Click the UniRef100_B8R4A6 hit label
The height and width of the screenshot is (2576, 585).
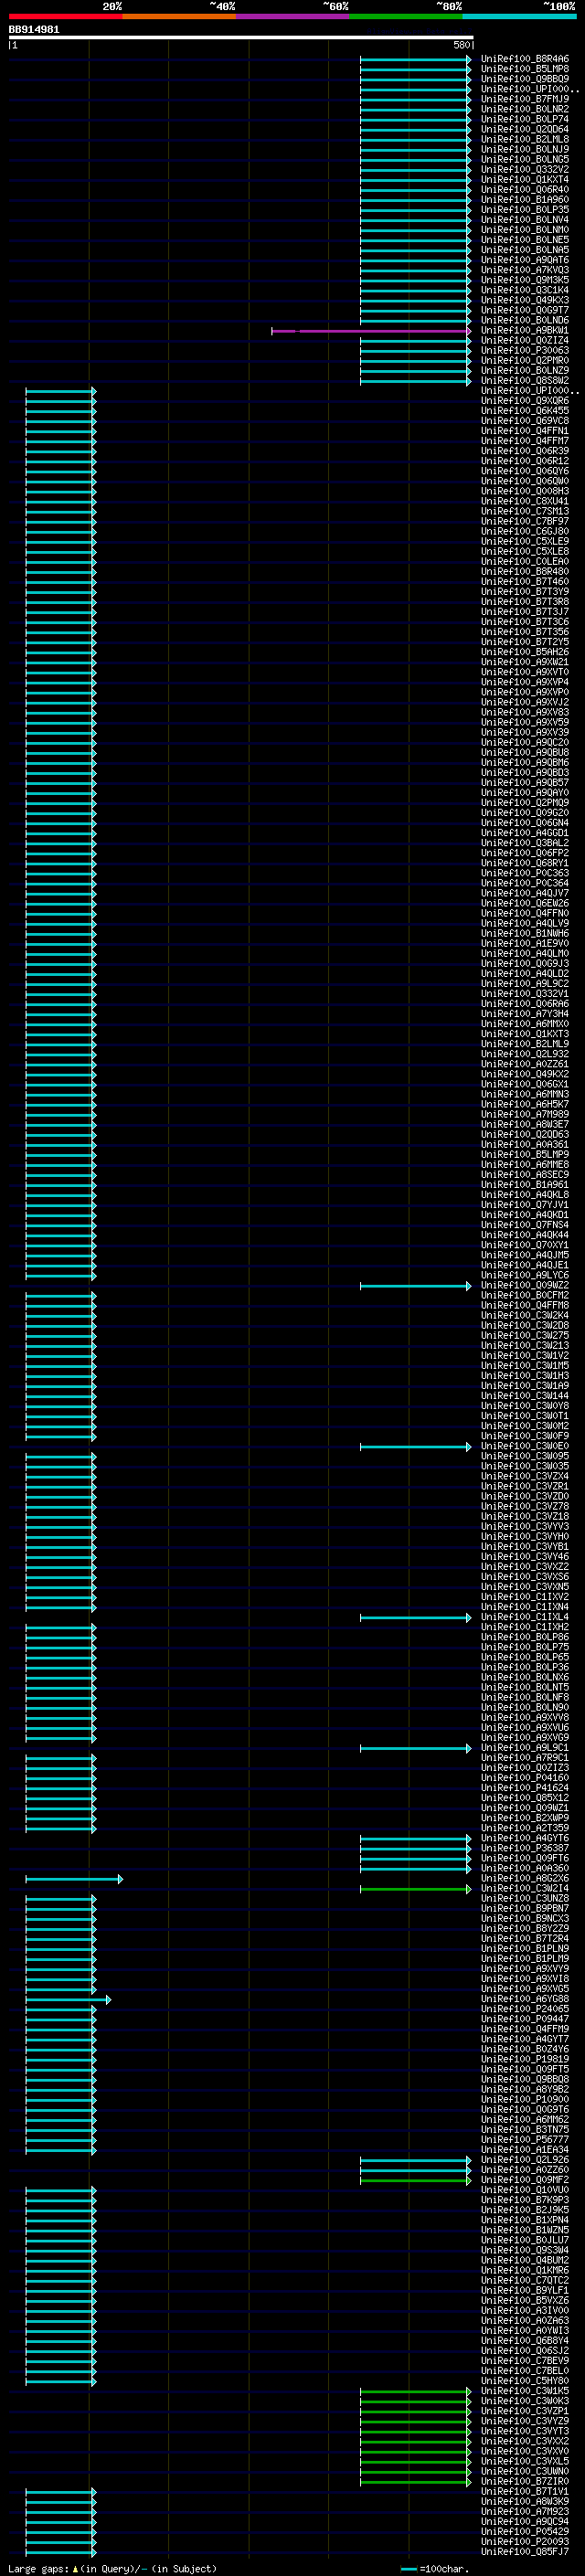(525, 59)
